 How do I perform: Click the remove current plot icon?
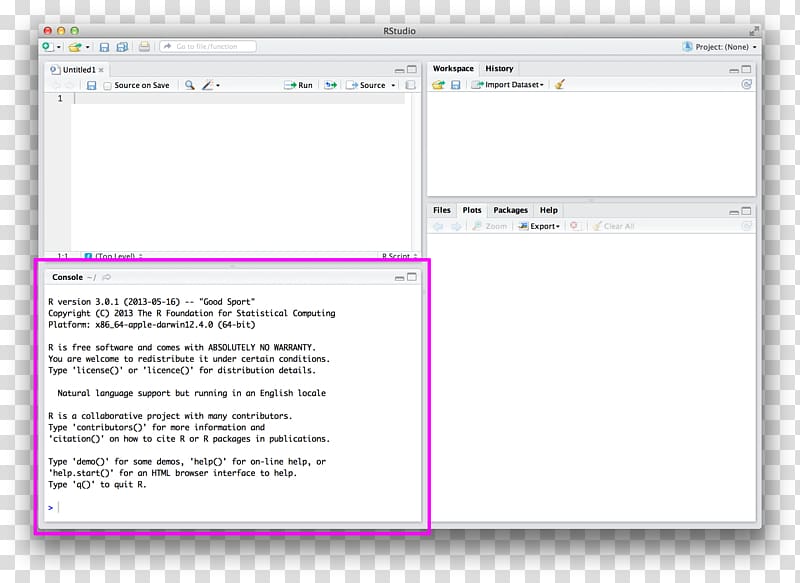tap(574, 226)
